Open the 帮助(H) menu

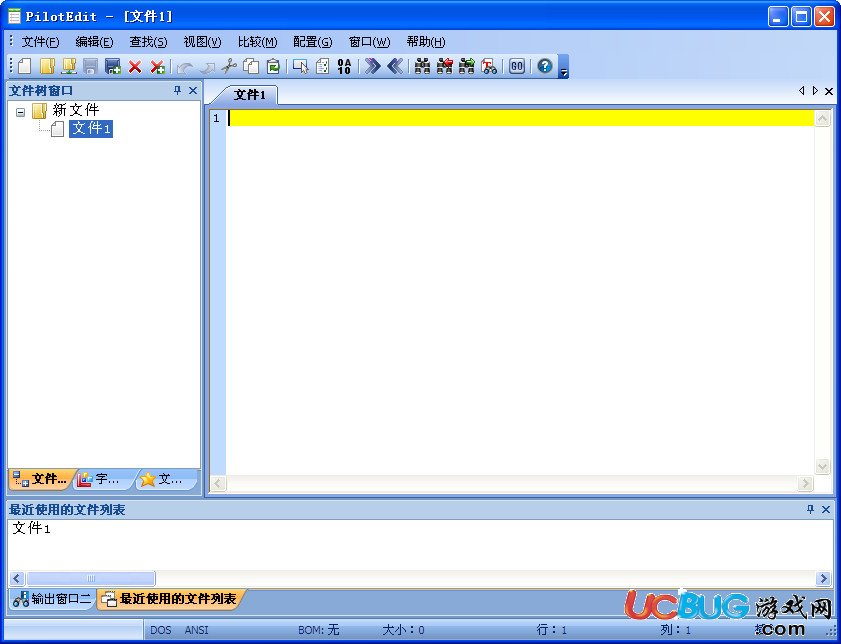[426, 42]
